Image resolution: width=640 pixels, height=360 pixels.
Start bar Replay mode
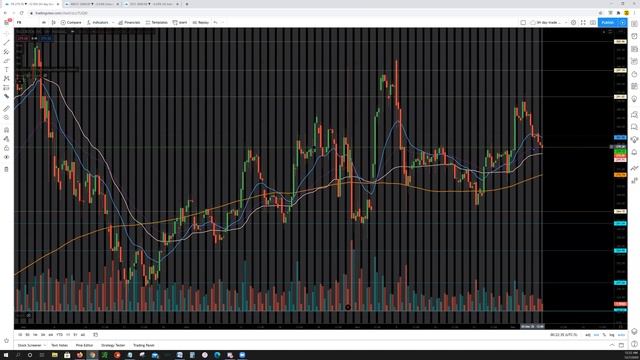pyautogui.click(x=200, y=22)
